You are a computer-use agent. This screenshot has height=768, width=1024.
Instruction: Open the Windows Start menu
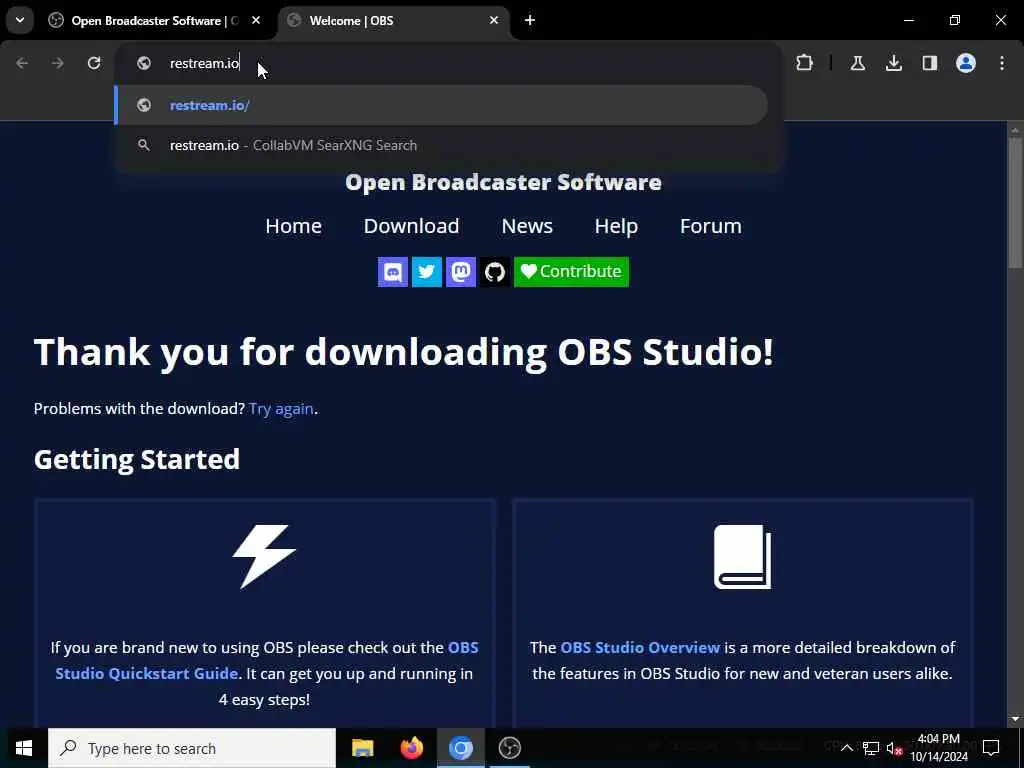click(x=24, y=748)
